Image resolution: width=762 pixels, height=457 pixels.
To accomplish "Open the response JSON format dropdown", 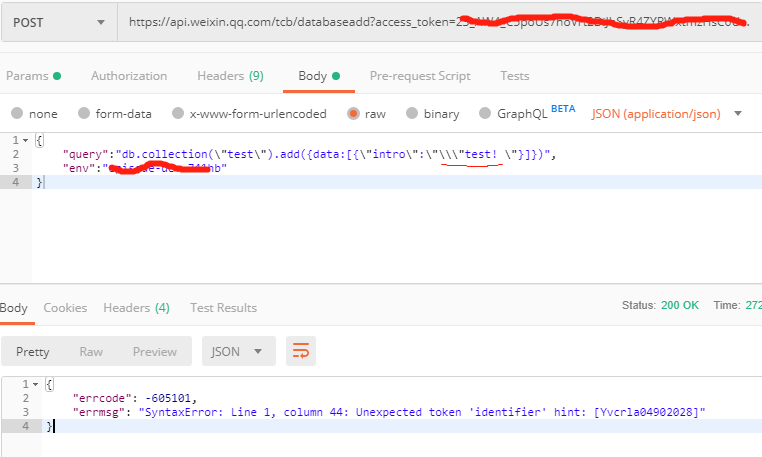I will (239, 351).
